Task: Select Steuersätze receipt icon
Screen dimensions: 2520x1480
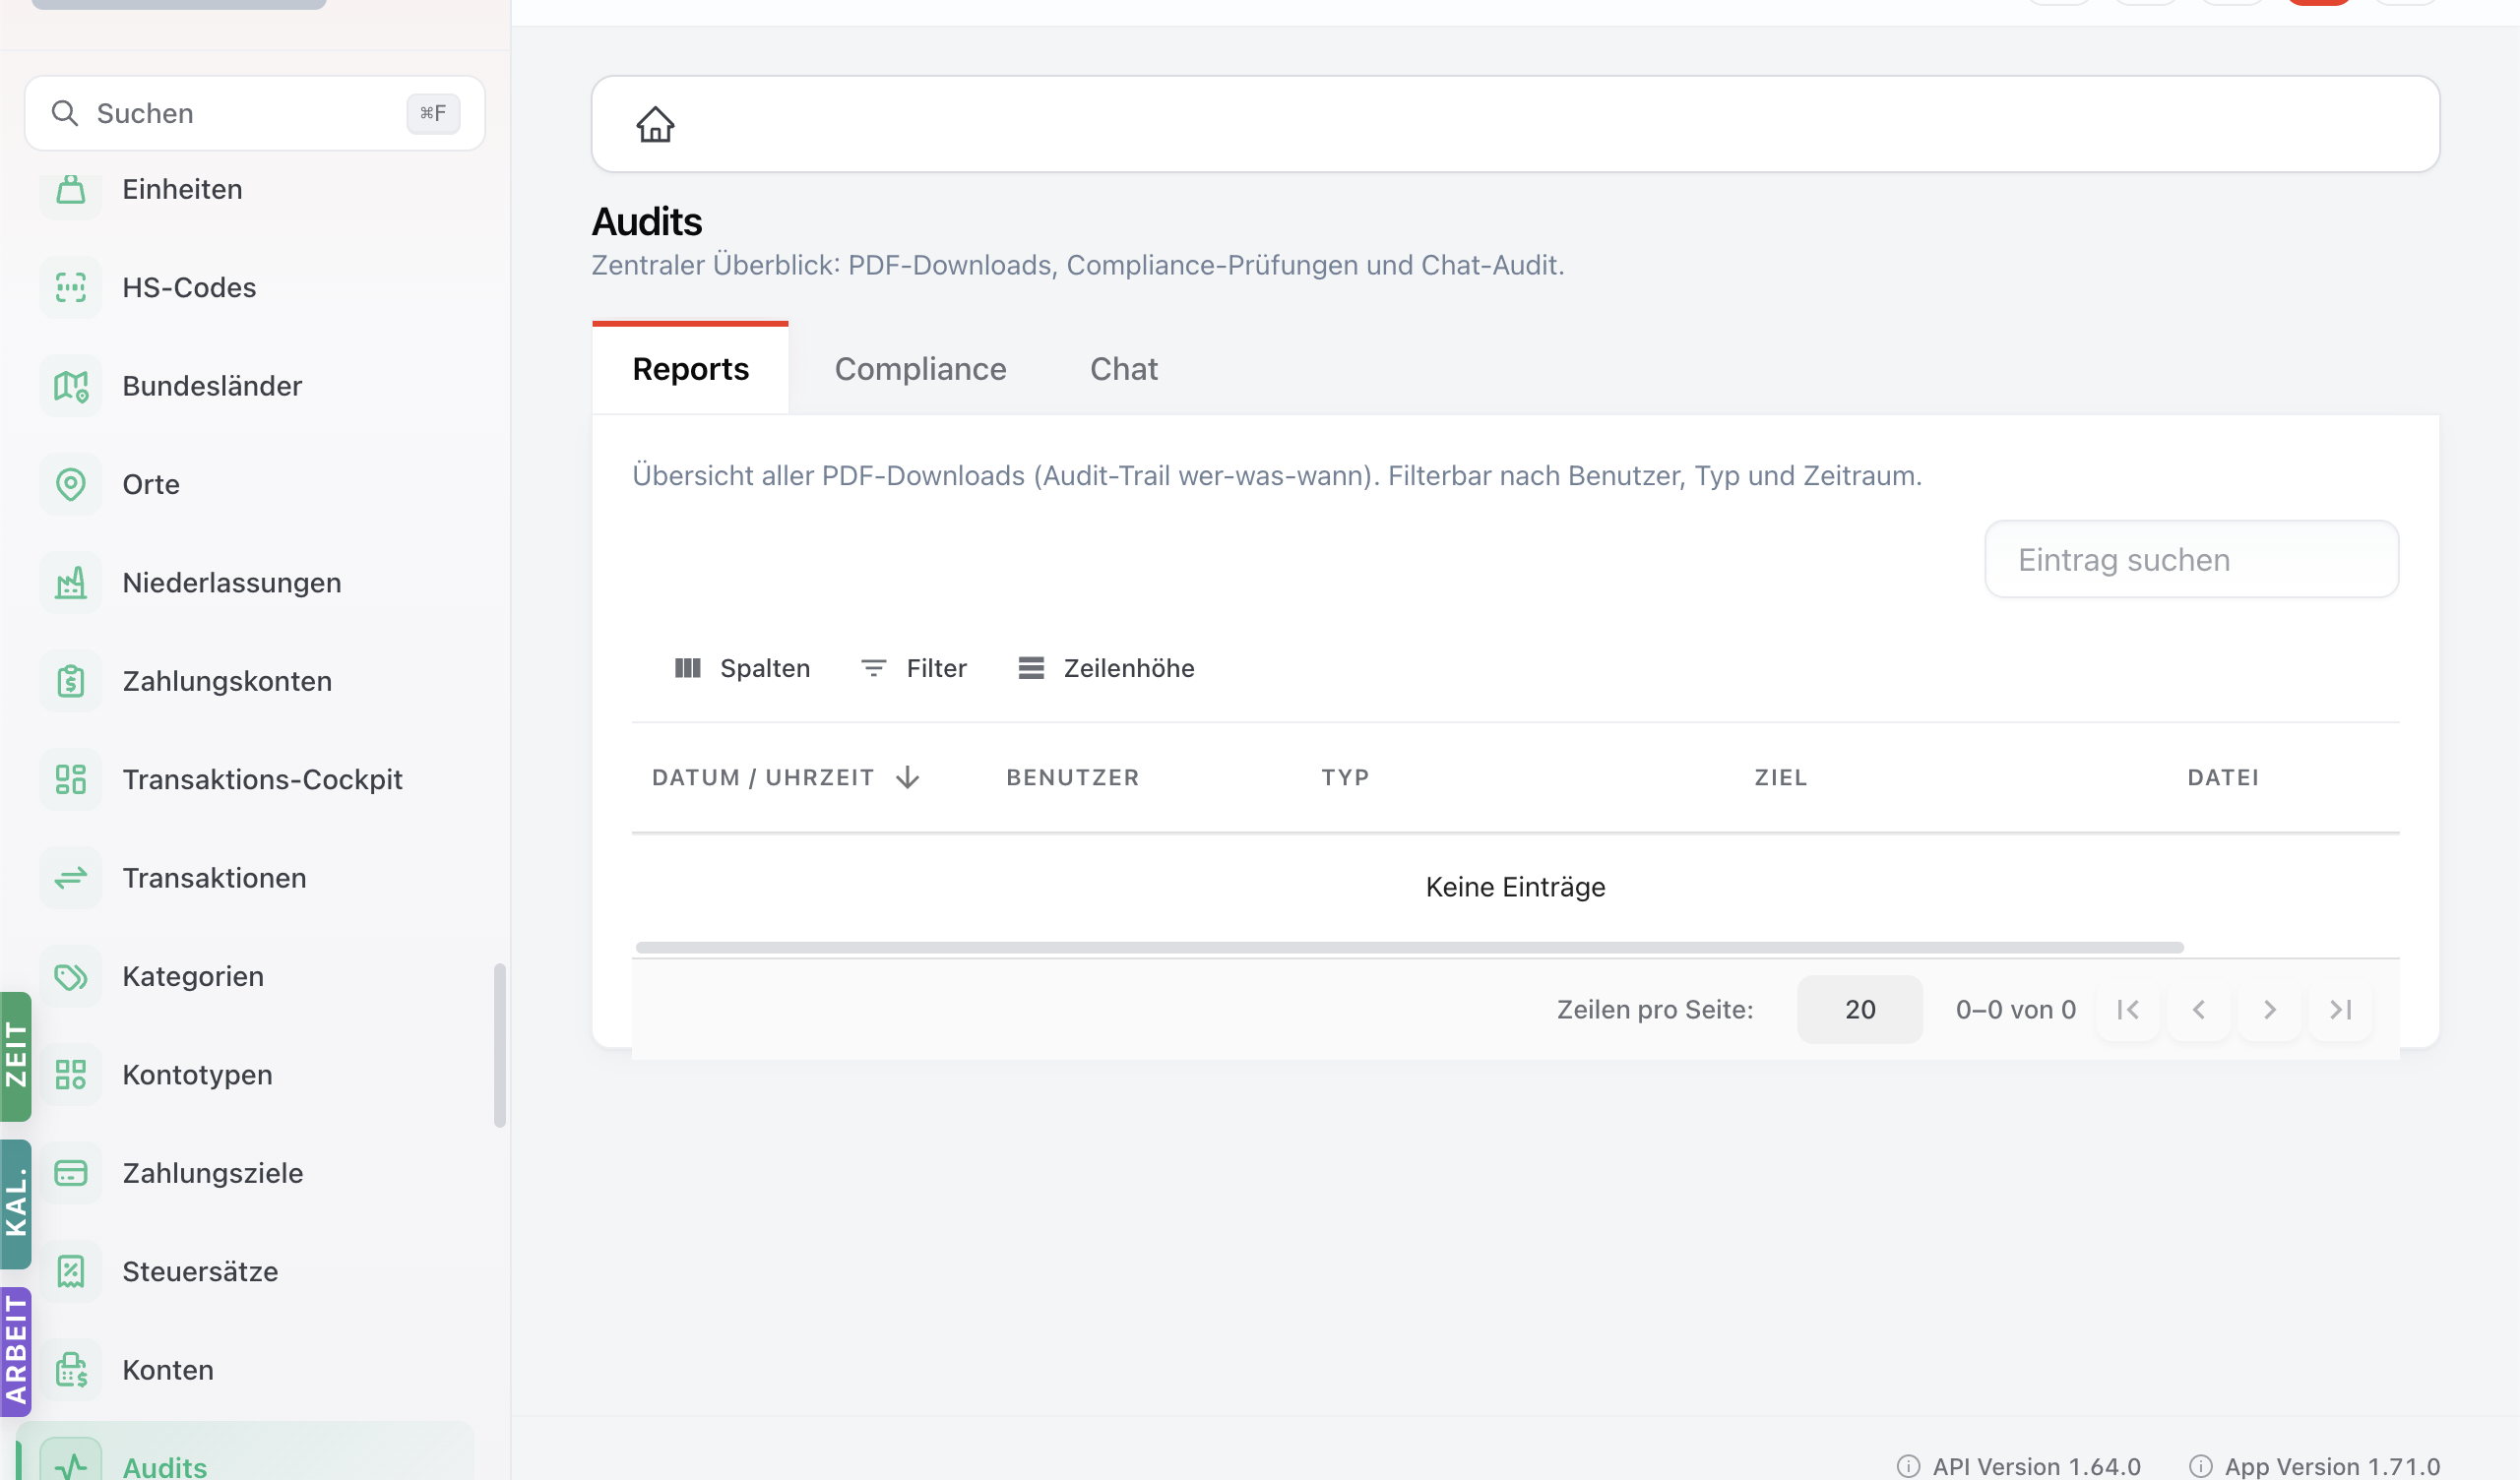Action: 70,1271
